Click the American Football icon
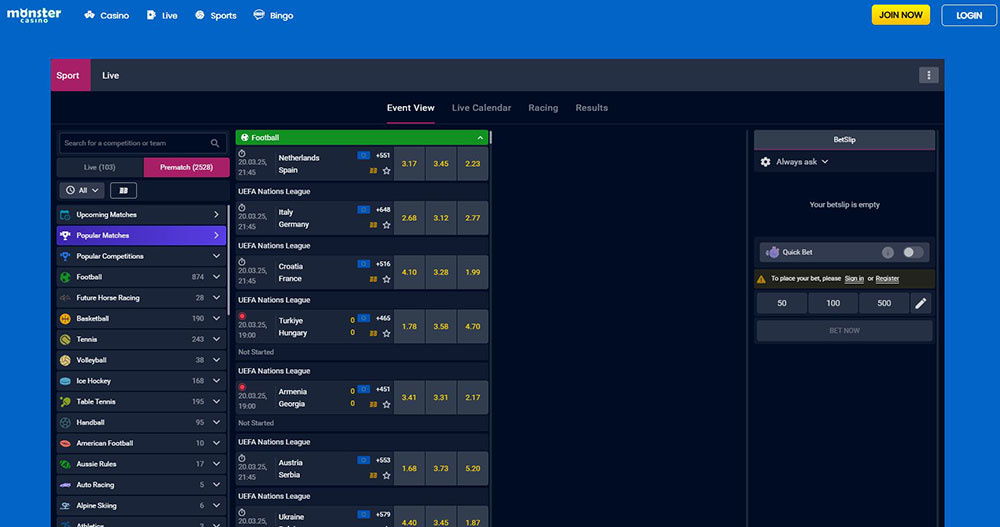This screenshot has height=527, width=1000. tap(65, 443)
